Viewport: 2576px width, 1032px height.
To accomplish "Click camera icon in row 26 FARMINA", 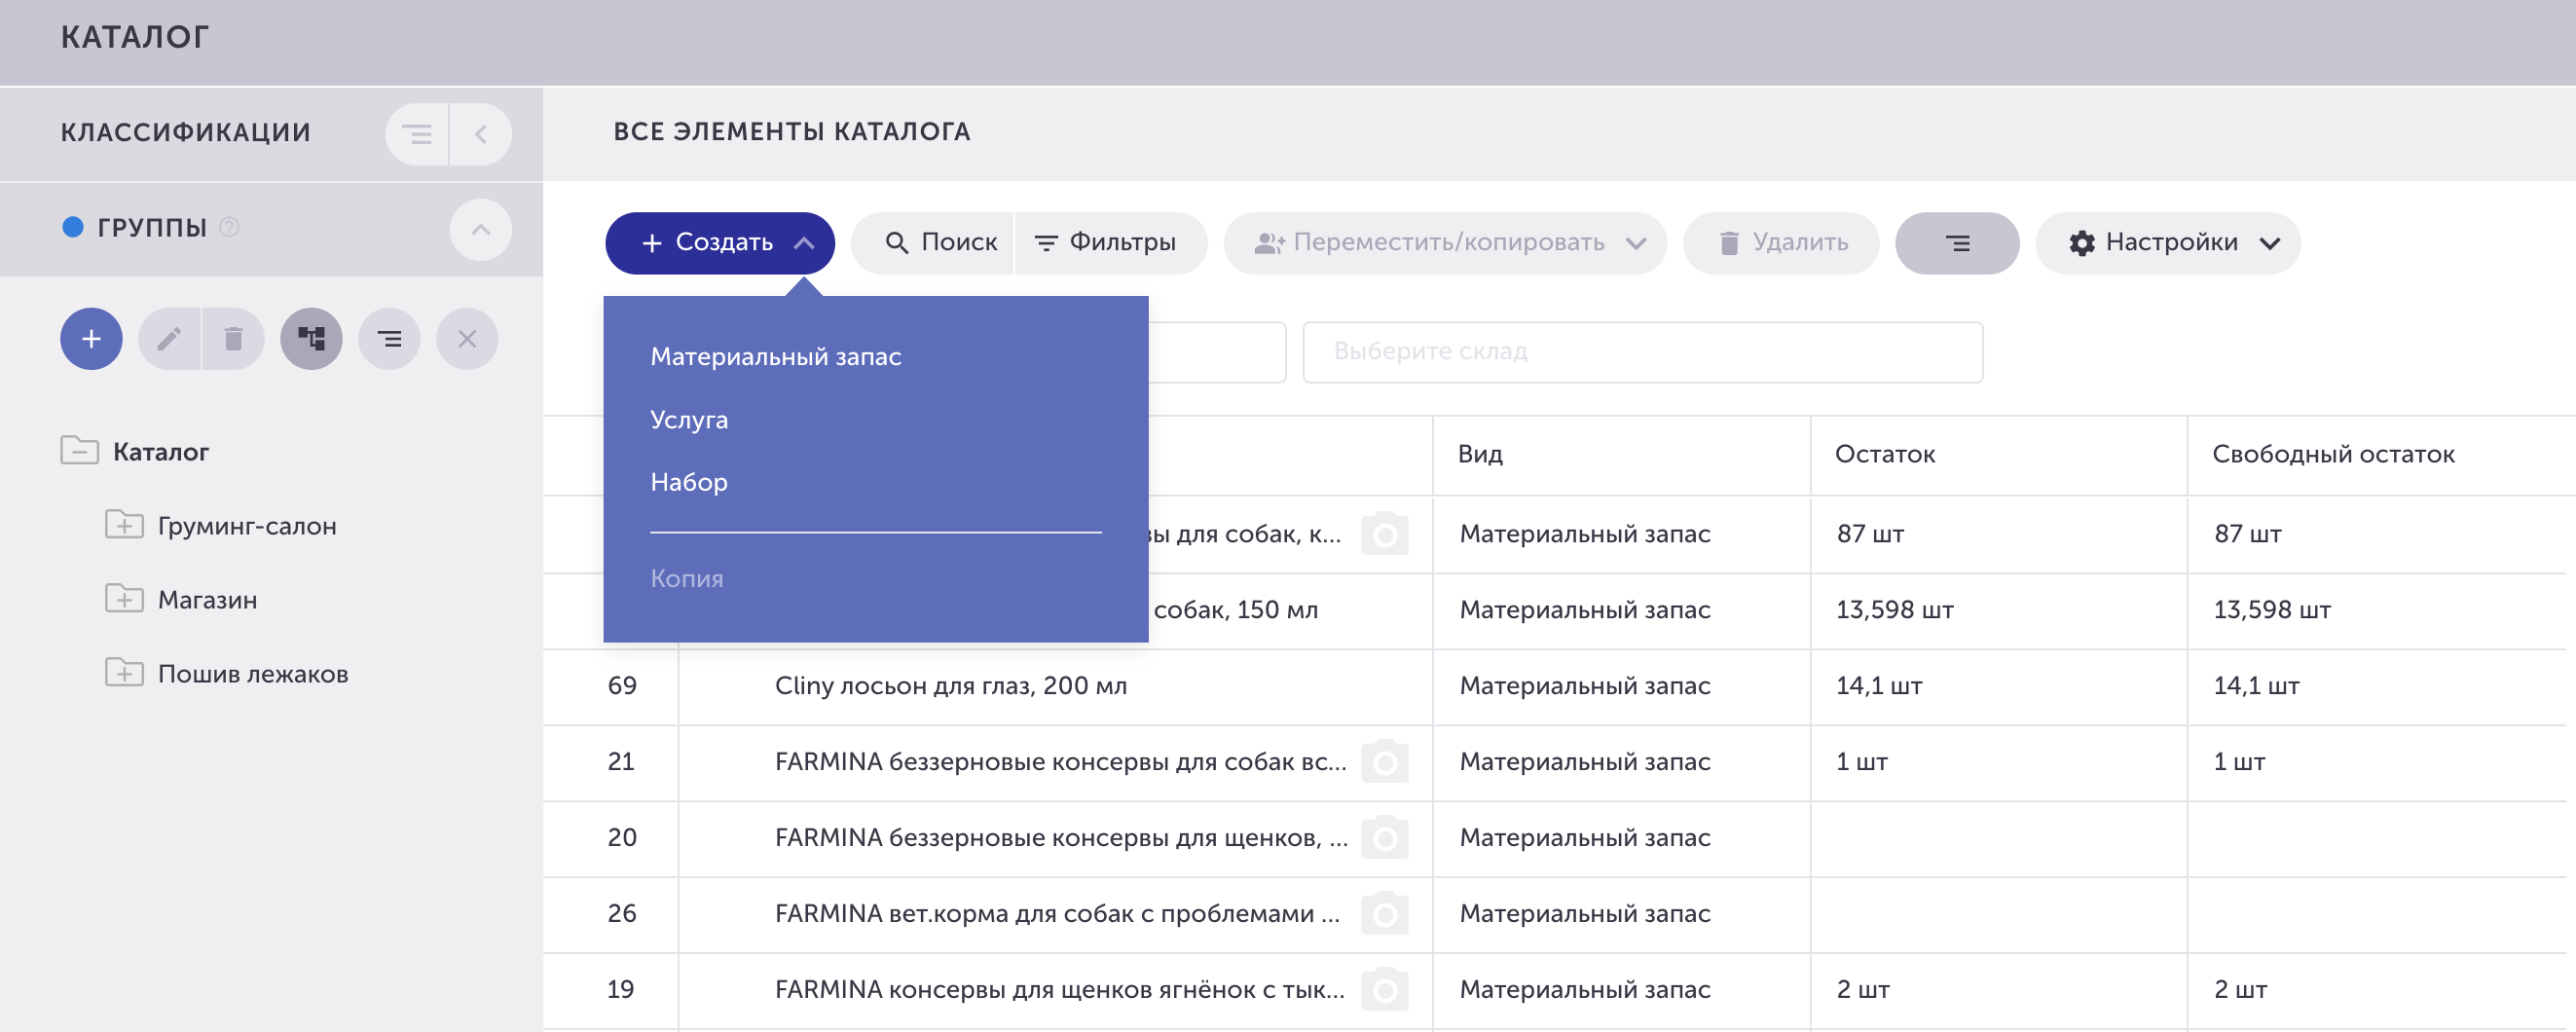I will 1385,914.
